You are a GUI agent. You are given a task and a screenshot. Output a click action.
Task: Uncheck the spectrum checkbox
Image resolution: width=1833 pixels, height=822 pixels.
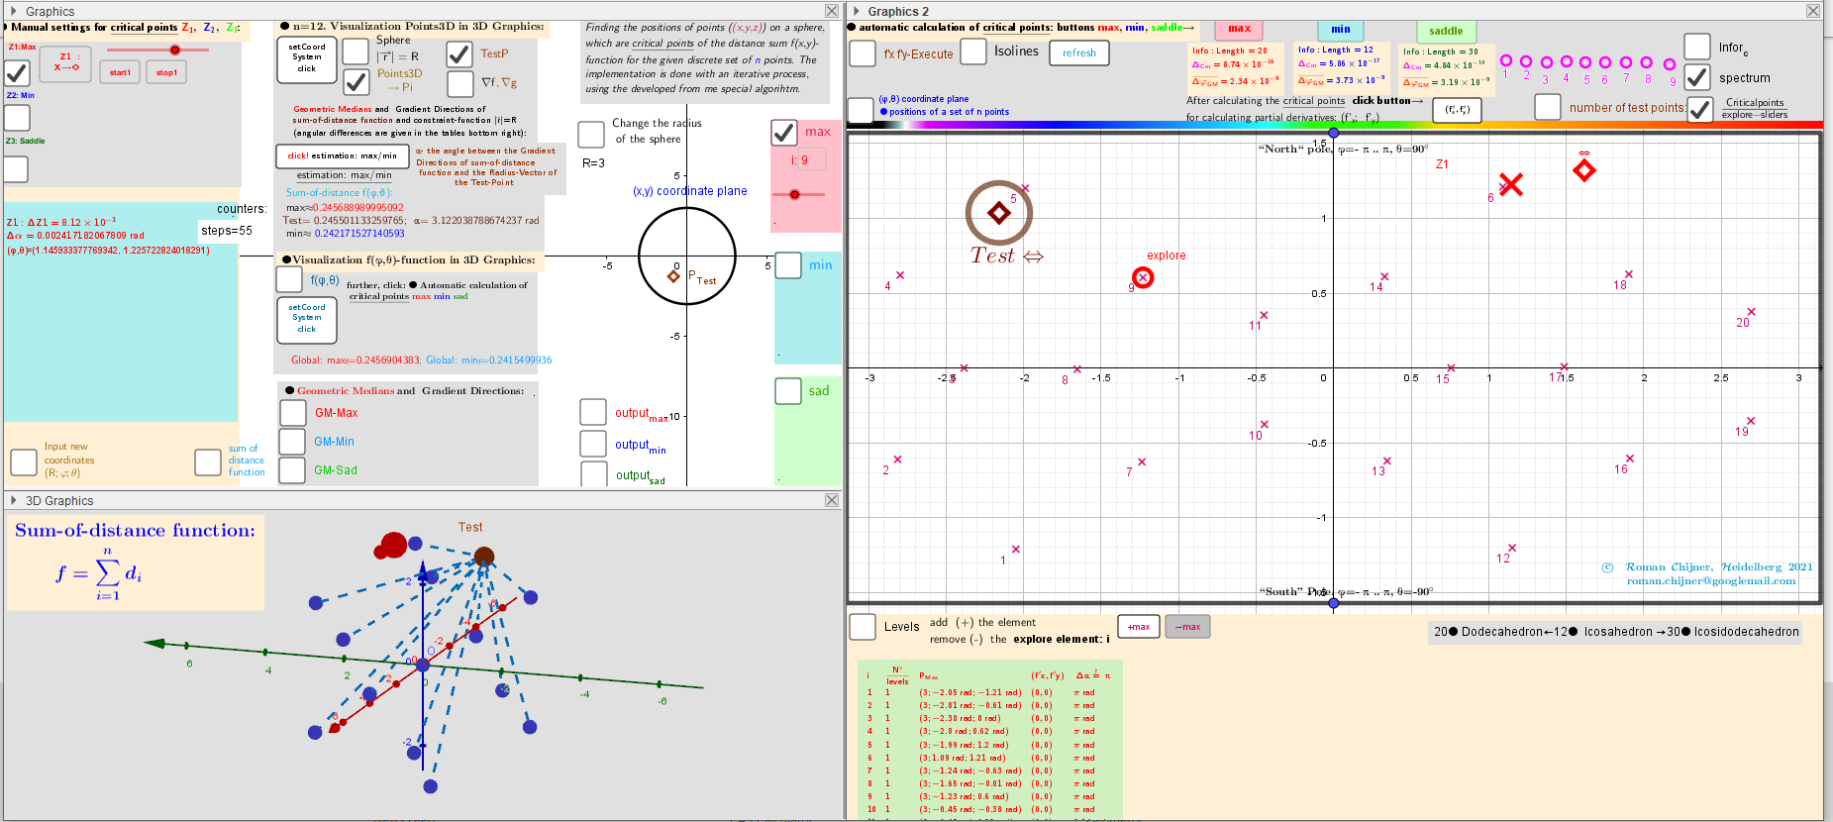(x=1697, y=77)
